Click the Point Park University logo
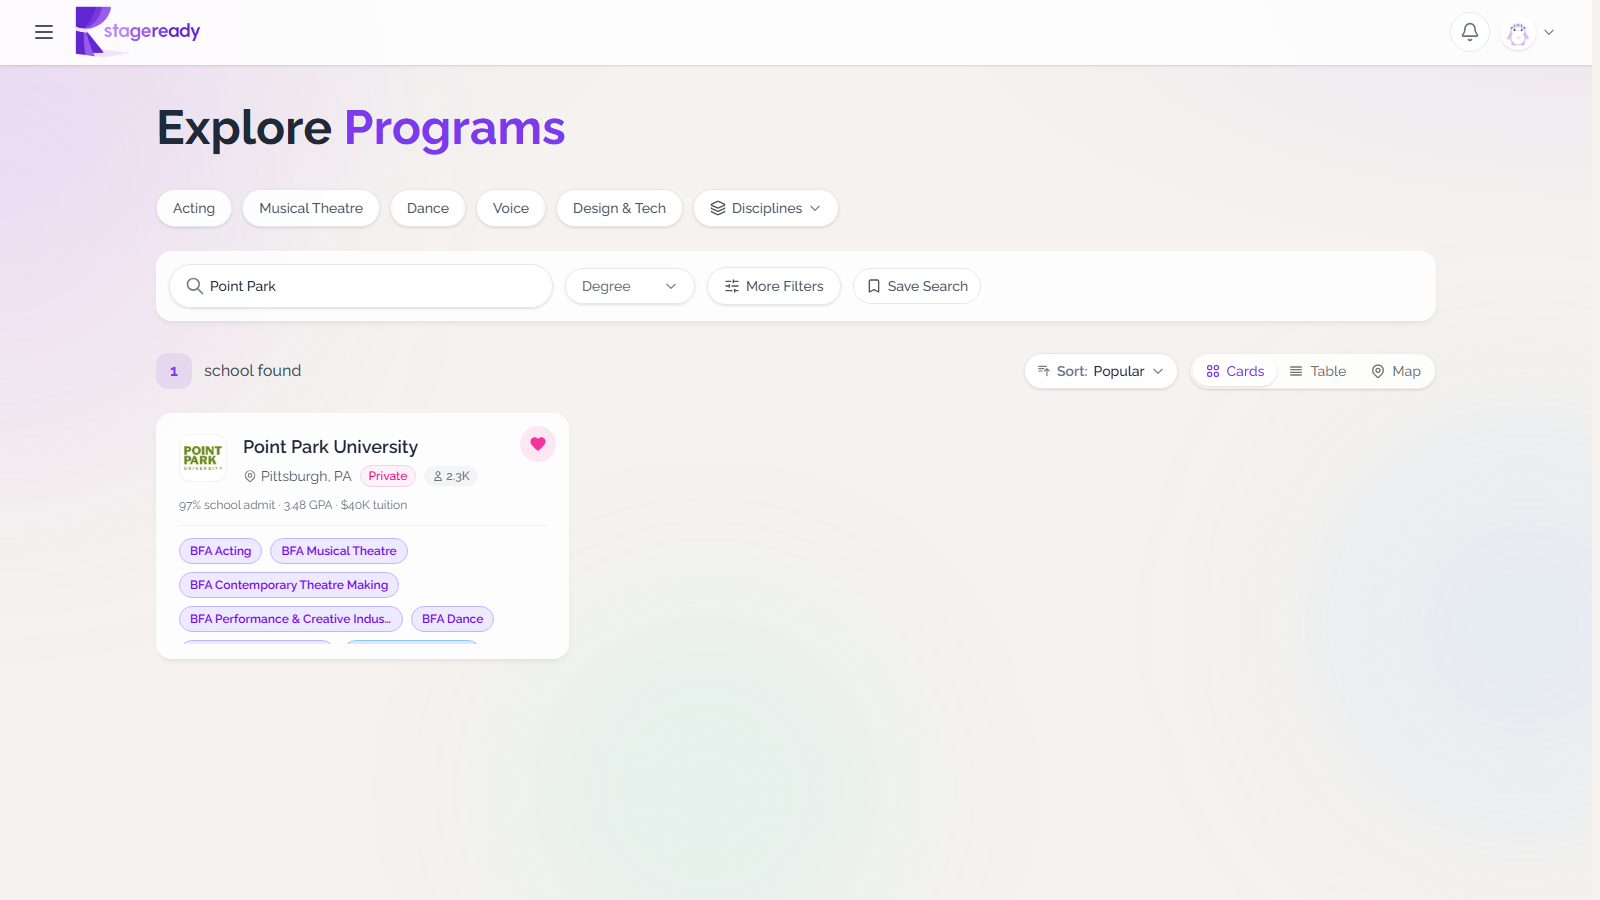Screen dimensions: 1600x900 click(203, 458)
